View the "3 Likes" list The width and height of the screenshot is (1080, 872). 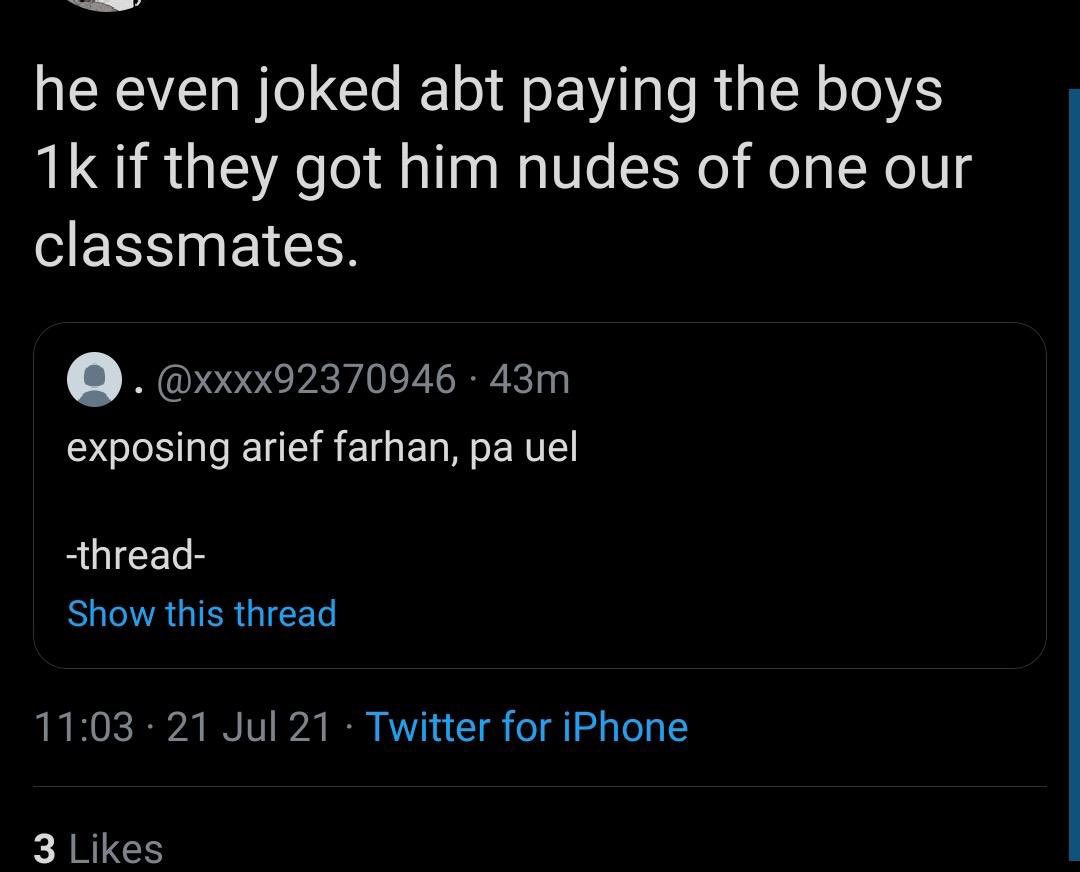click(x=98, y=848)
